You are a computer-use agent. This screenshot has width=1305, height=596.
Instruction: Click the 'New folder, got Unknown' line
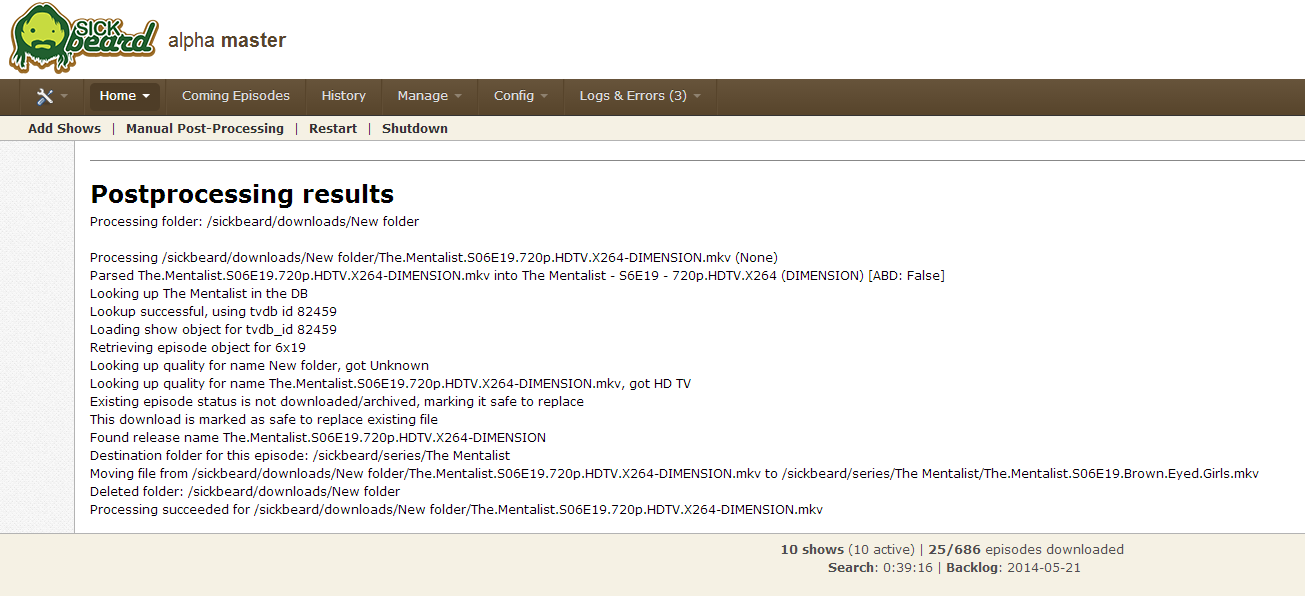tap(259, 366)
